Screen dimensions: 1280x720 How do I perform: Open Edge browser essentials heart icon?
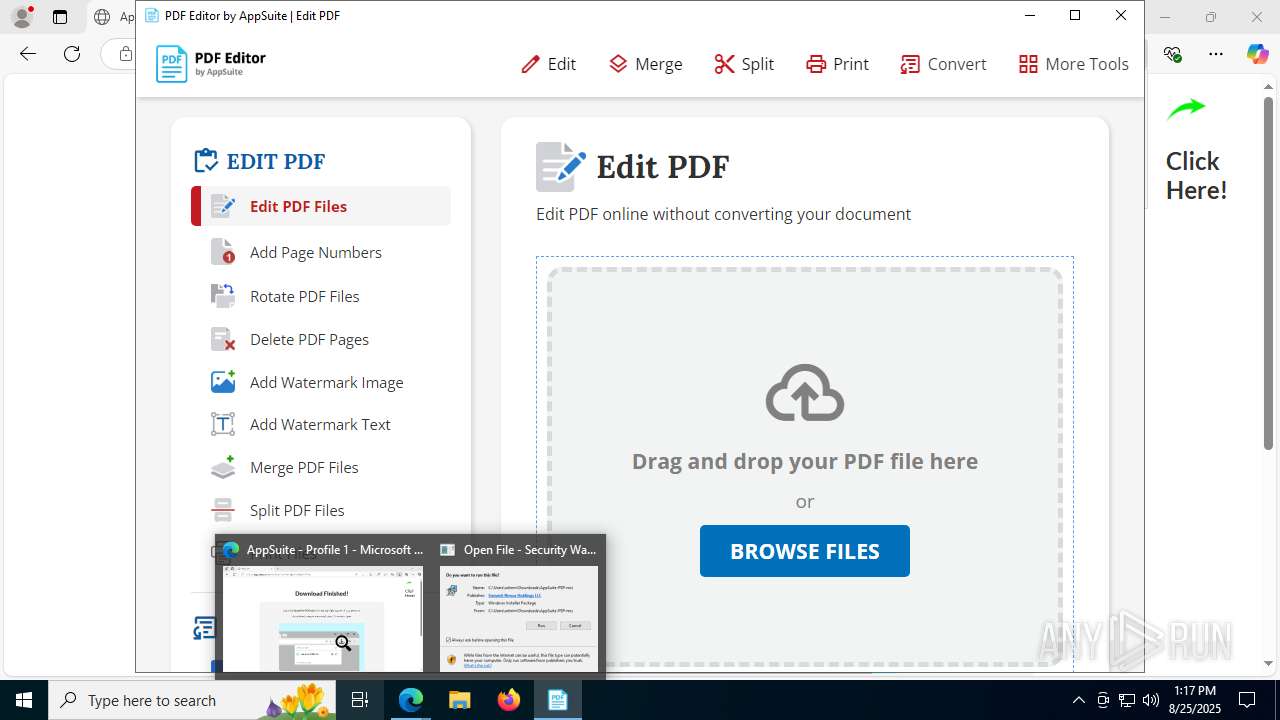pyautogui.click(x=1173, y=54)
